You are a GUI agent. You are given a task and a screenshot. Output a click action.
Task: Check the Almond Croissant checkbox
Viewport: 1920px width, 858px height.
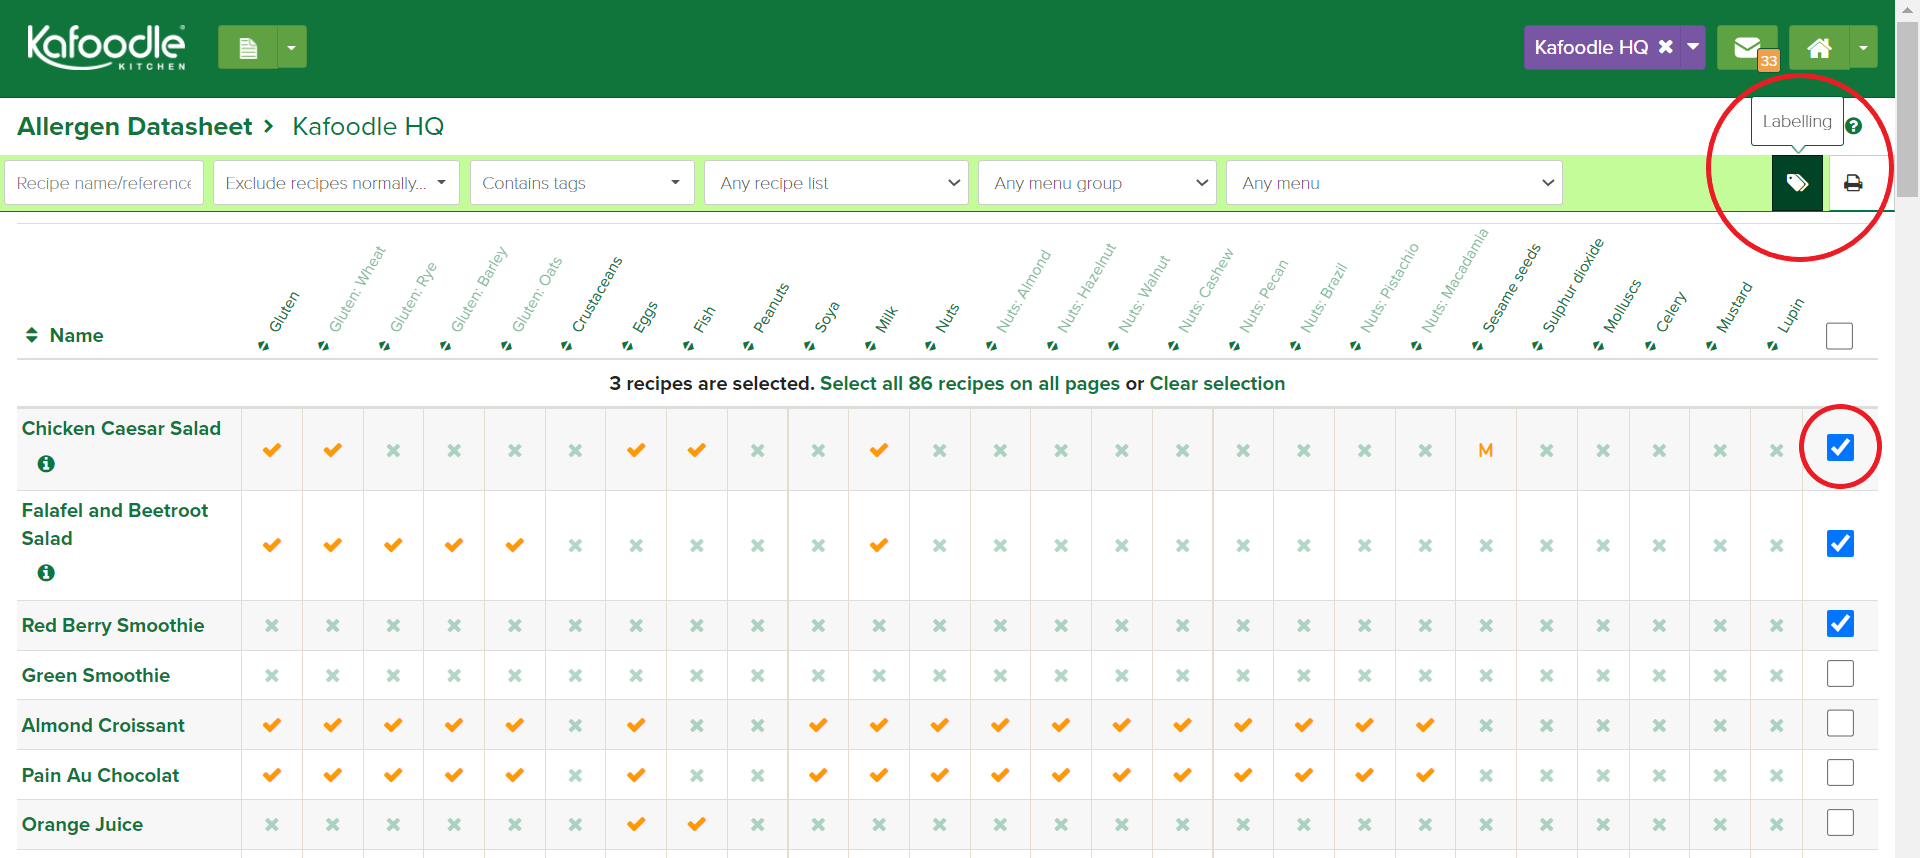pyautogui.click(x=1840, y=723)
